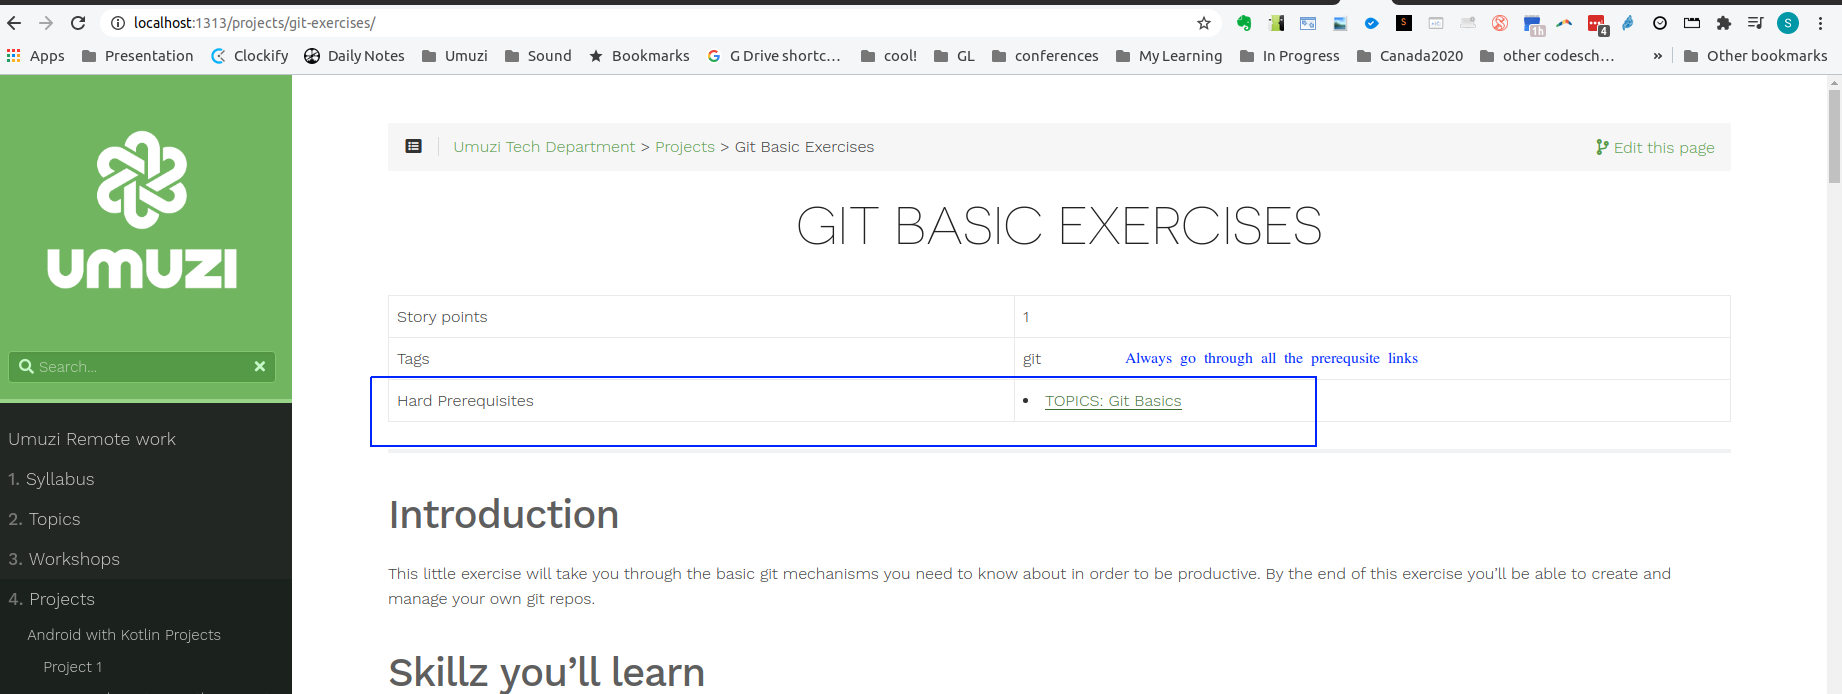Open the Chrome extensions puzzle icon
The width and height of the screenshot is (1842, 694).
pos(1724,23)
